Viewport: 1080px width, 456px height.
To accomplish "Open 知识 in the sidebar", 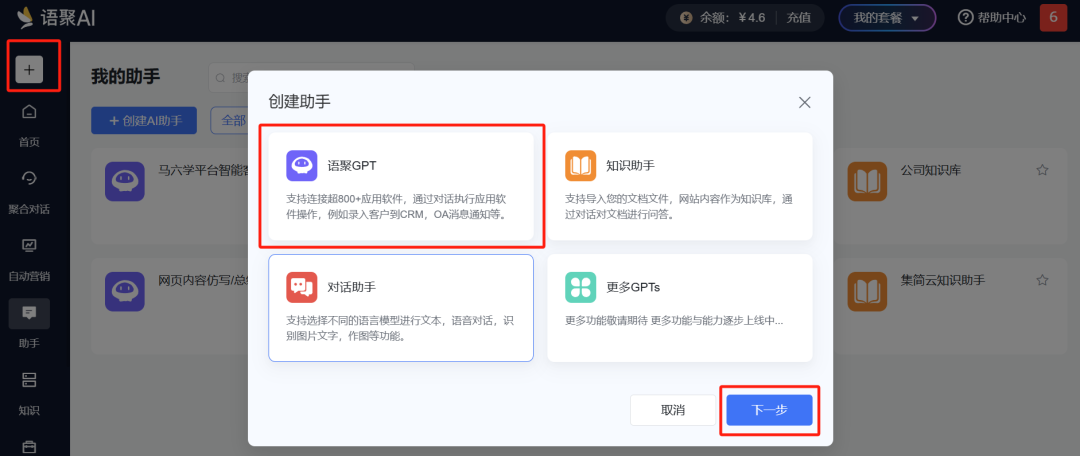I will point(29,394).
